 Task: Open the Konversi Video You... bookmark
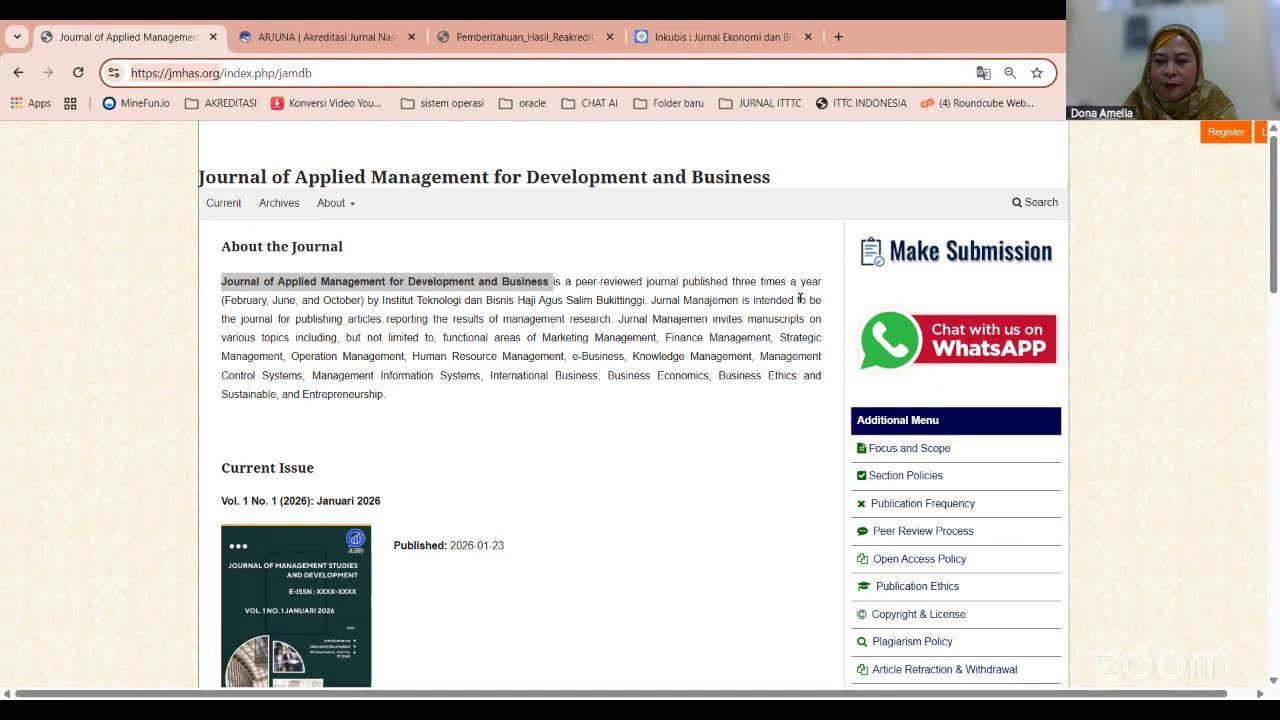tap(326, 103)
